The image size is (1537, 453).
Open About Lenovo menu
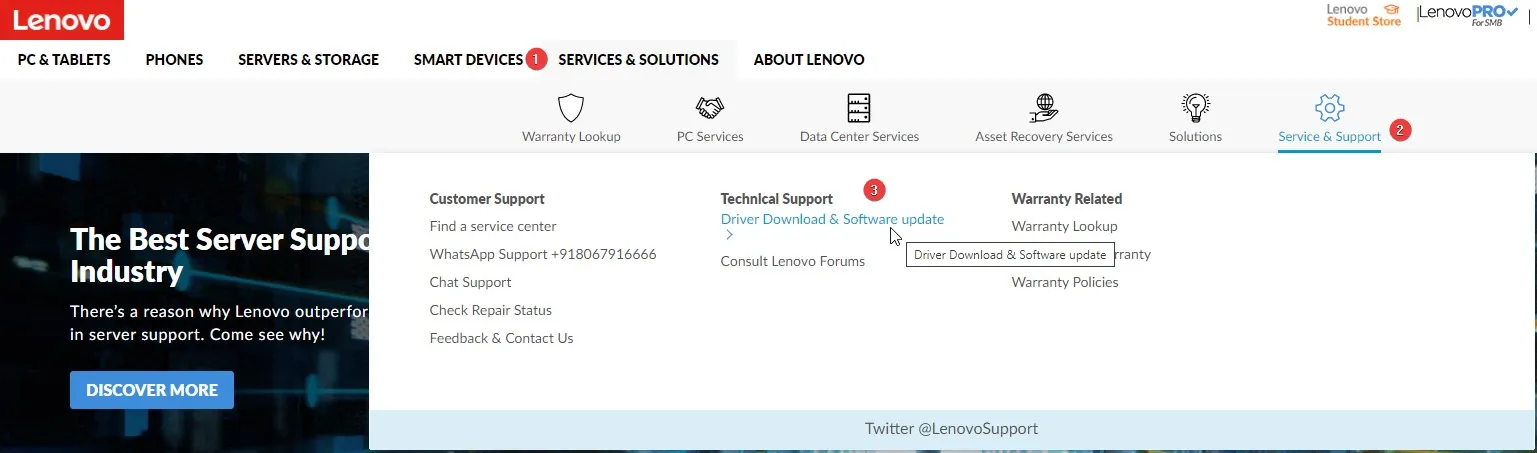click(809, 59)
